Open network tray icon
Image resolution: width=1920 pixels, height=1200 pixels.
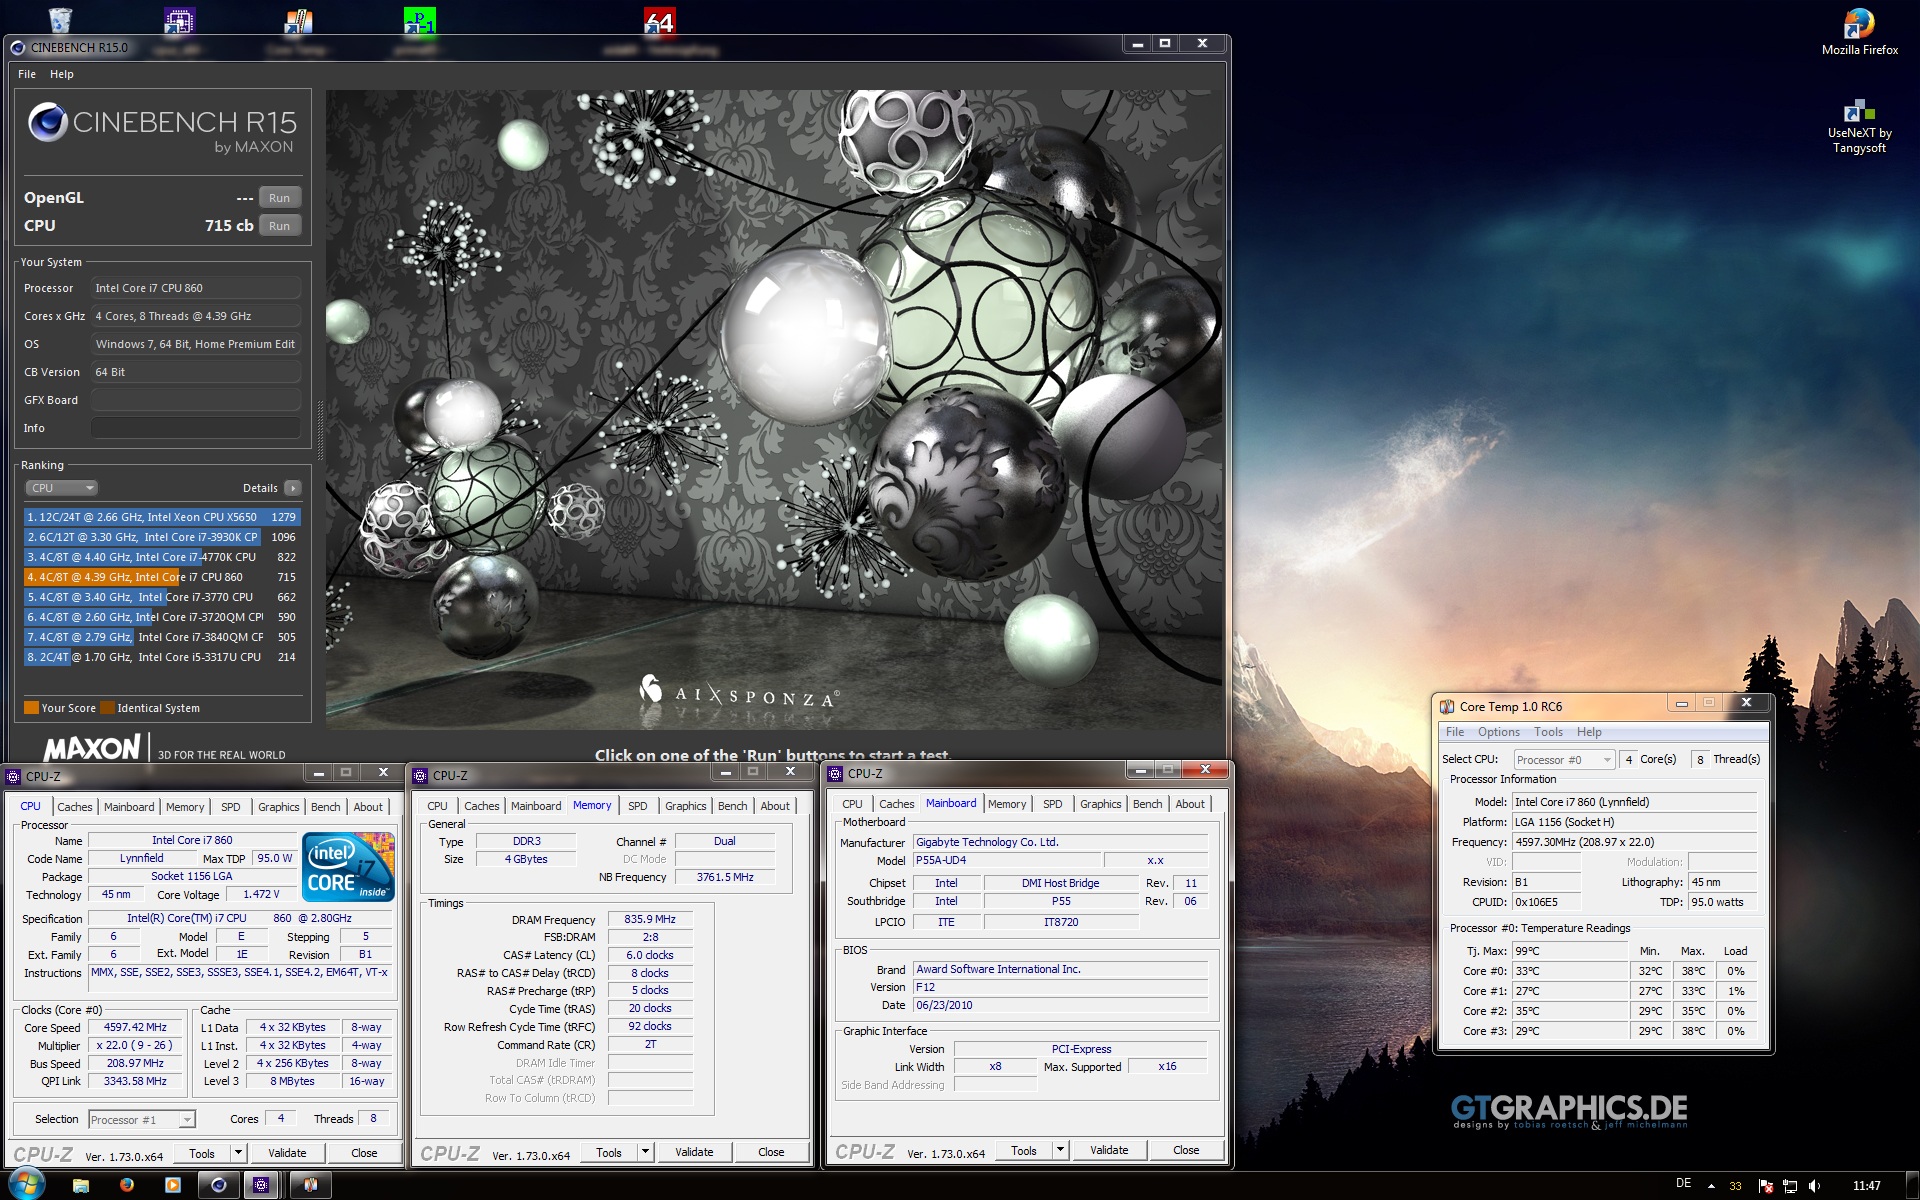click(x=1790, y=1186)
